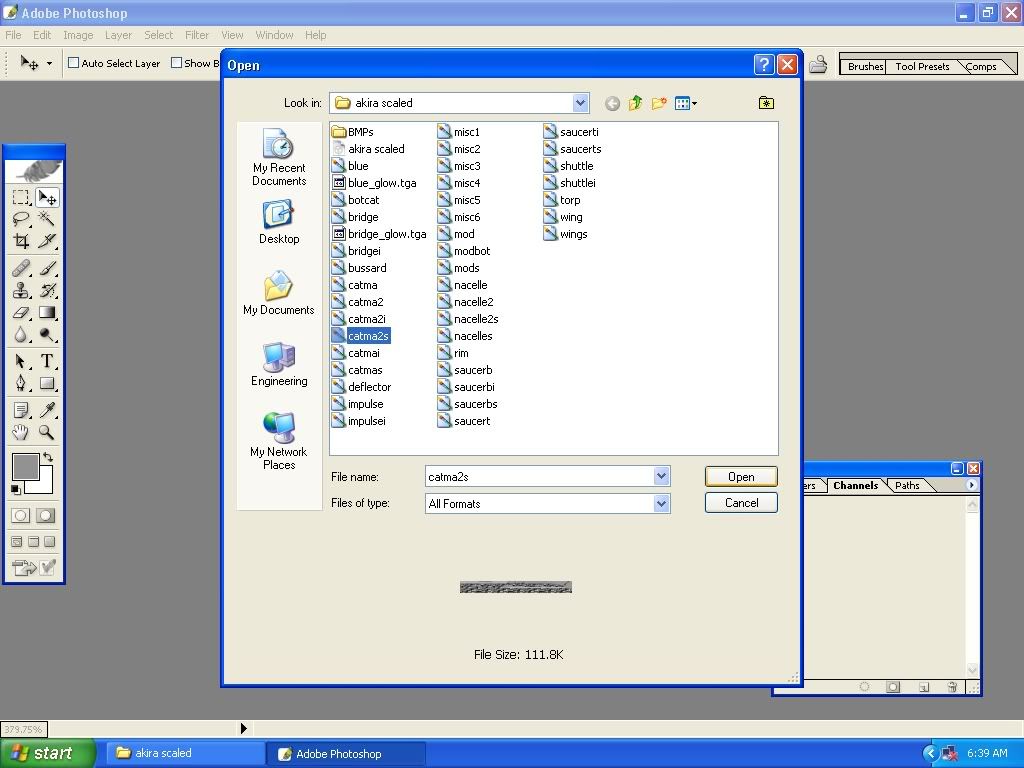Open the tool preset picker arrow
The width and height of the screenshot is (1024, 768).
point(49,64)
